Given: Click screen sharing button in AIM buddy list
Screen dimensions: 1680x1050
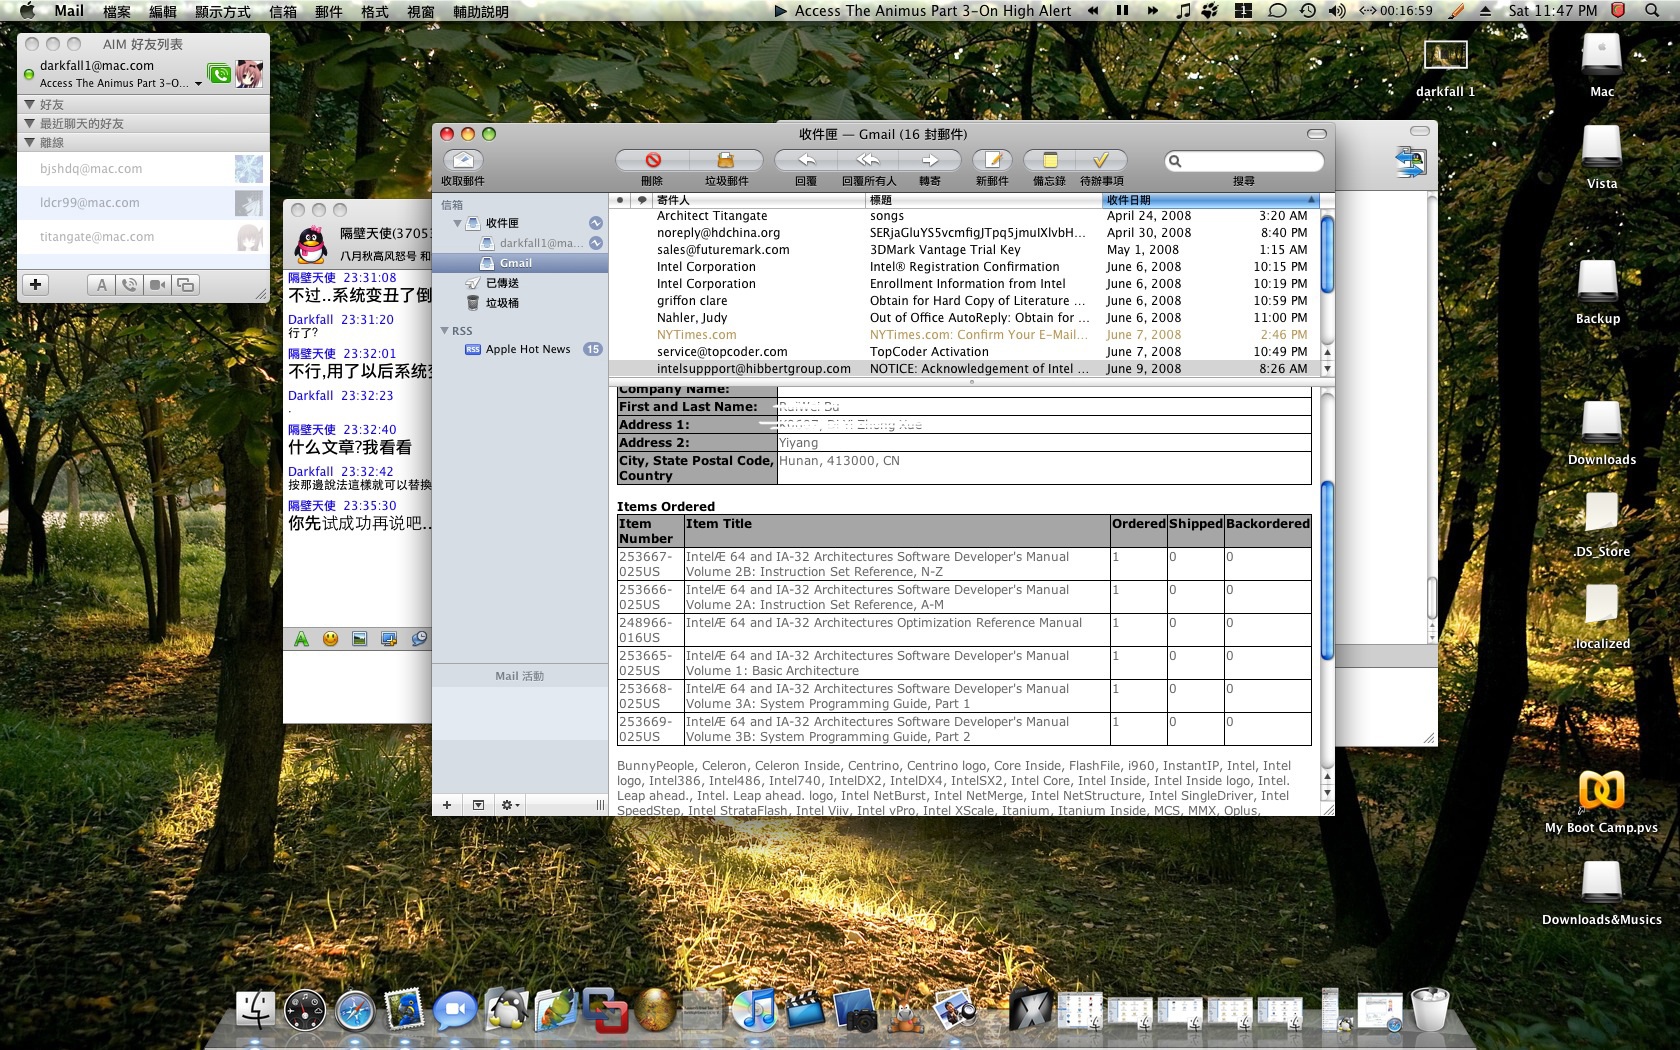Looking at the screenshot, I should 185,285.
